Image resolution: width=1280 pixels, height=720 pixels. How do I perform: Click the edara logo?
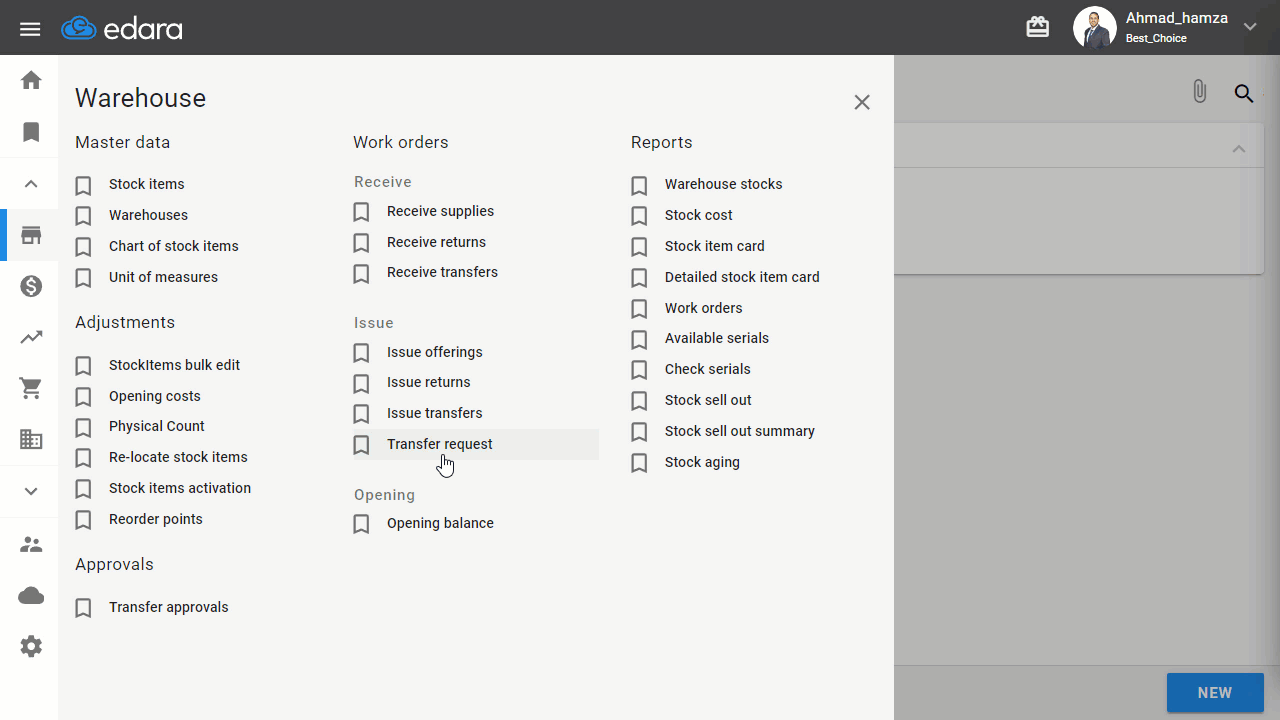(x=122, y=29)
